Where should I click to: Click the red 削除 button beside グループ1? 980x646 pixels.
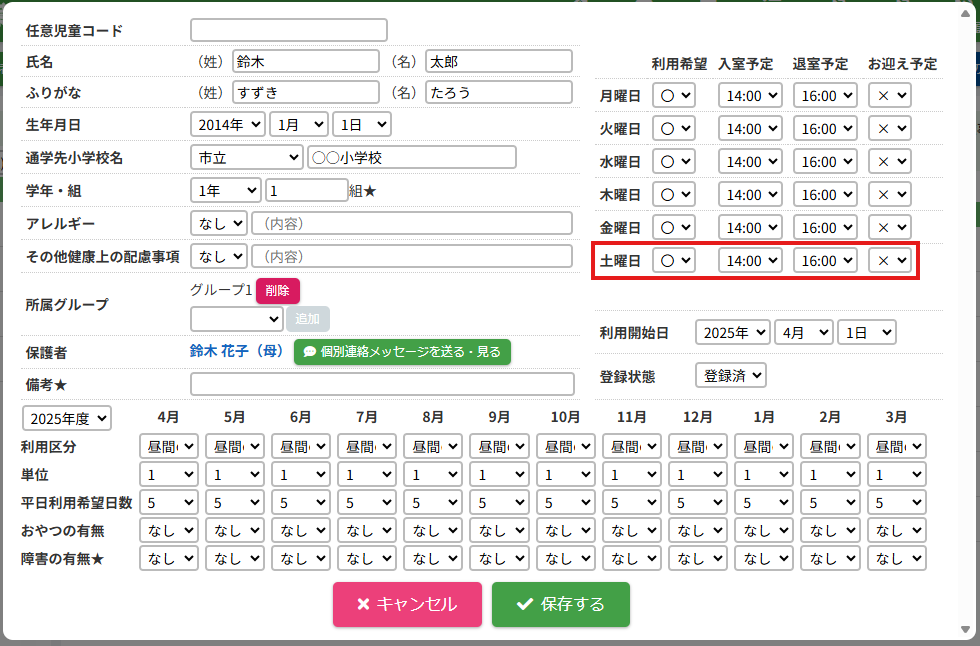(x=277, y=291)
